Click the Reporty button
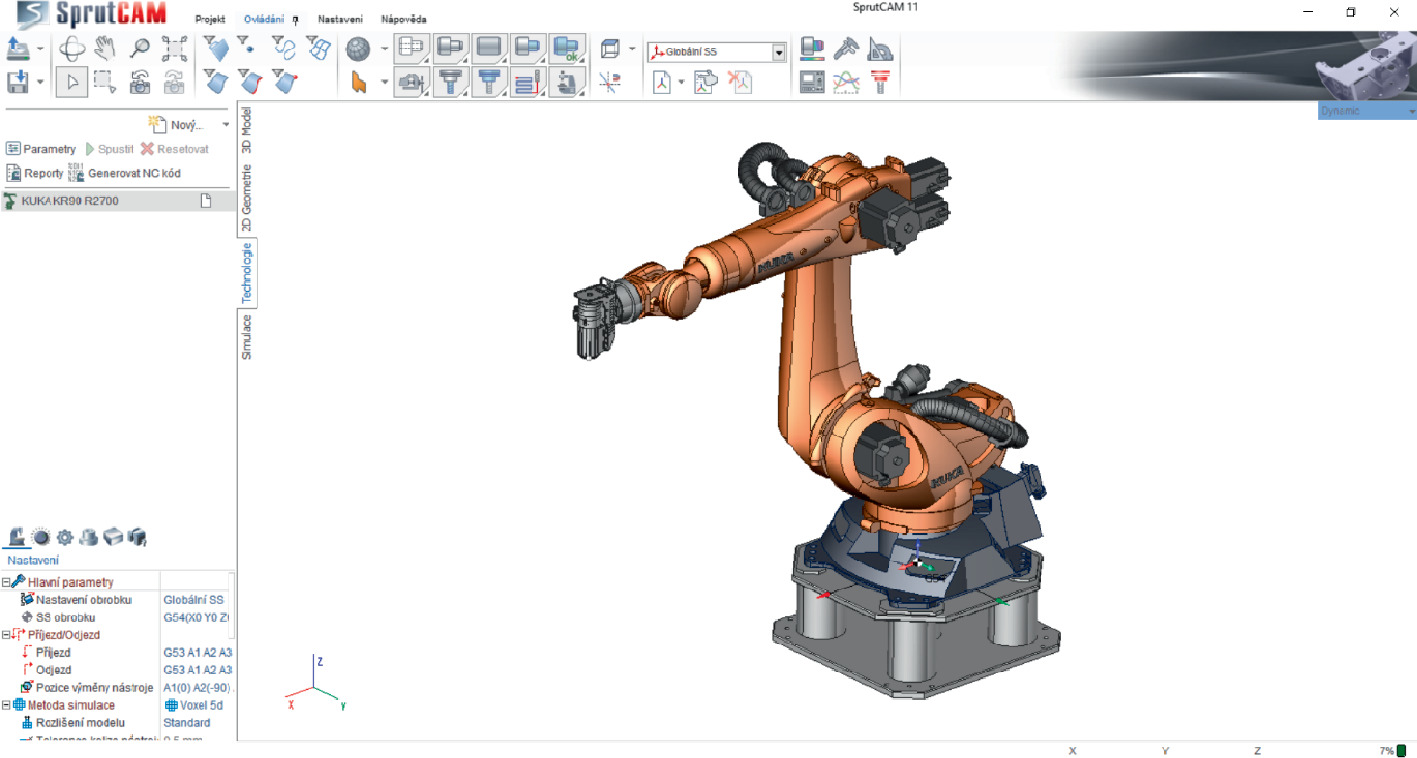This screenshot has height=758, width=1417. point(35,173)
